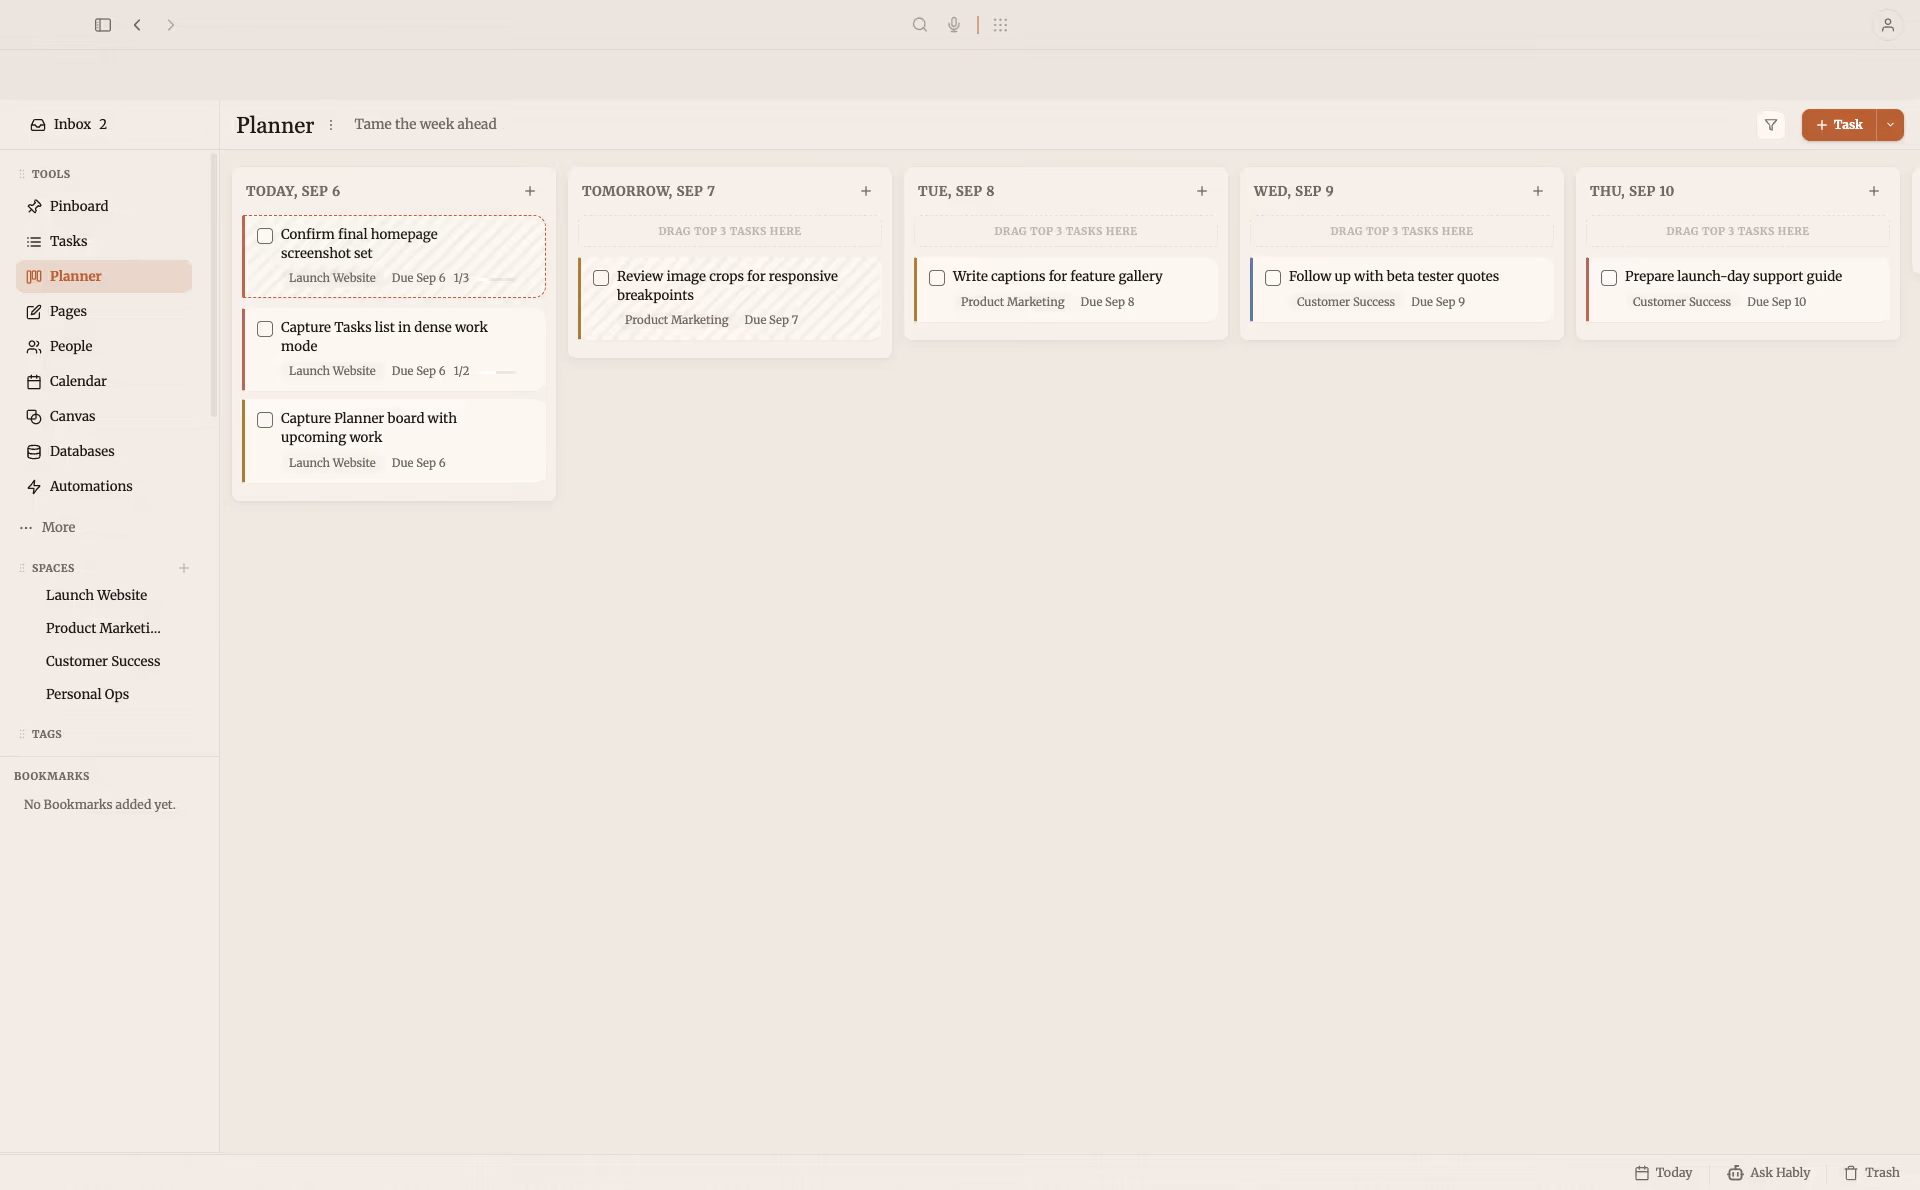Check off Confirm final homepage screenshot set
Screen dimensions: 1920x1190
click(265, 236)
